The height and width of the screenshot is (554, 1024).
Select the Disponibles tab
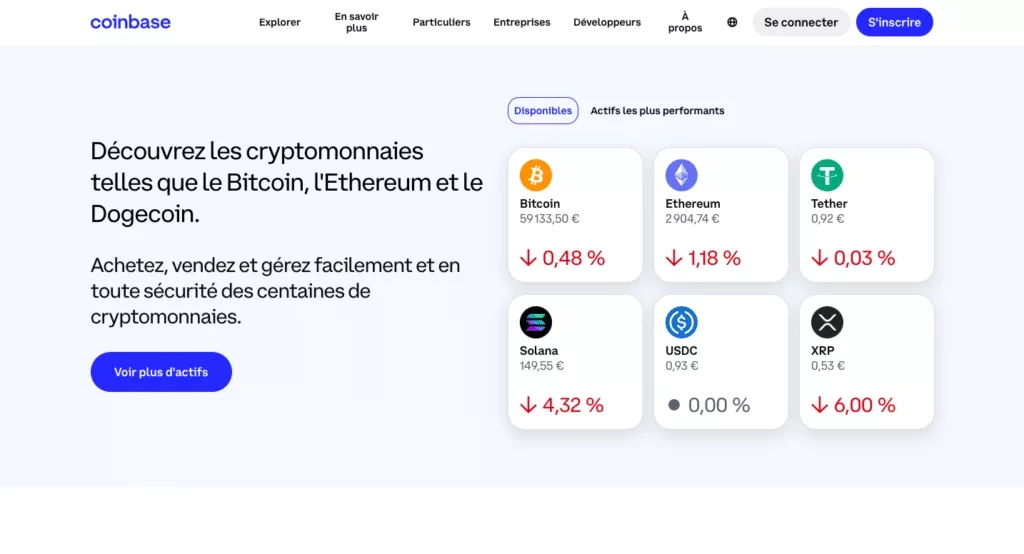pos(543,111)
